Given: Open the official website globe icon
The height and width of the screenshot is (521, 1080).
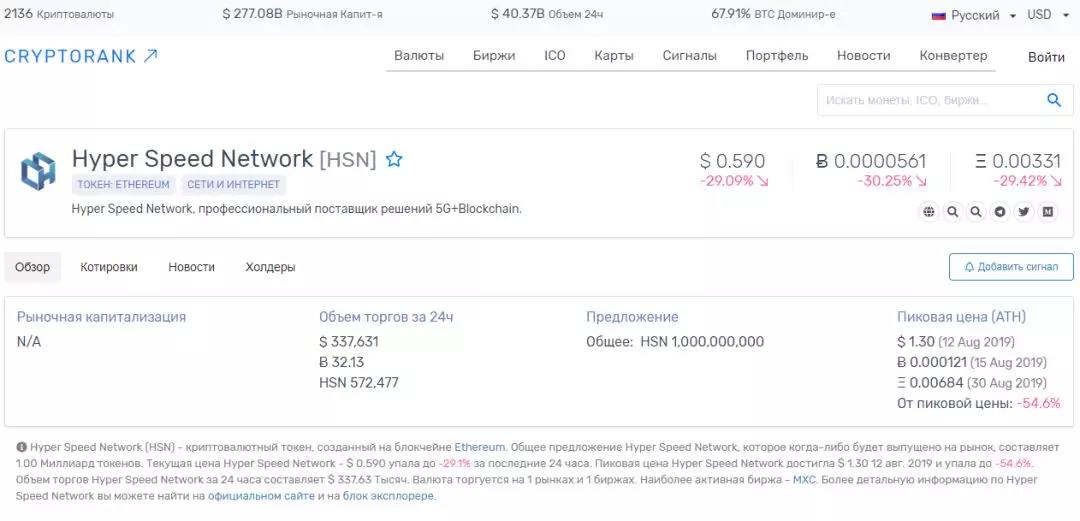Looking at the screenshot, I should [929, 212].
